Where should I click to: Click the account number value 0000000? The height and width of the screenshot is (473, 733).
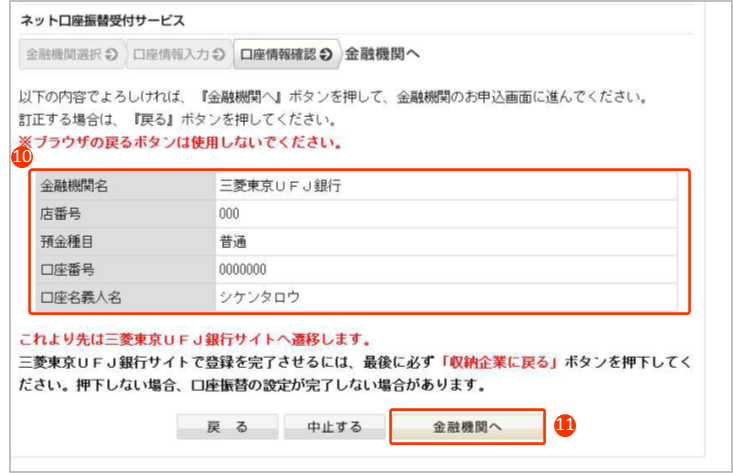[241, 269]
